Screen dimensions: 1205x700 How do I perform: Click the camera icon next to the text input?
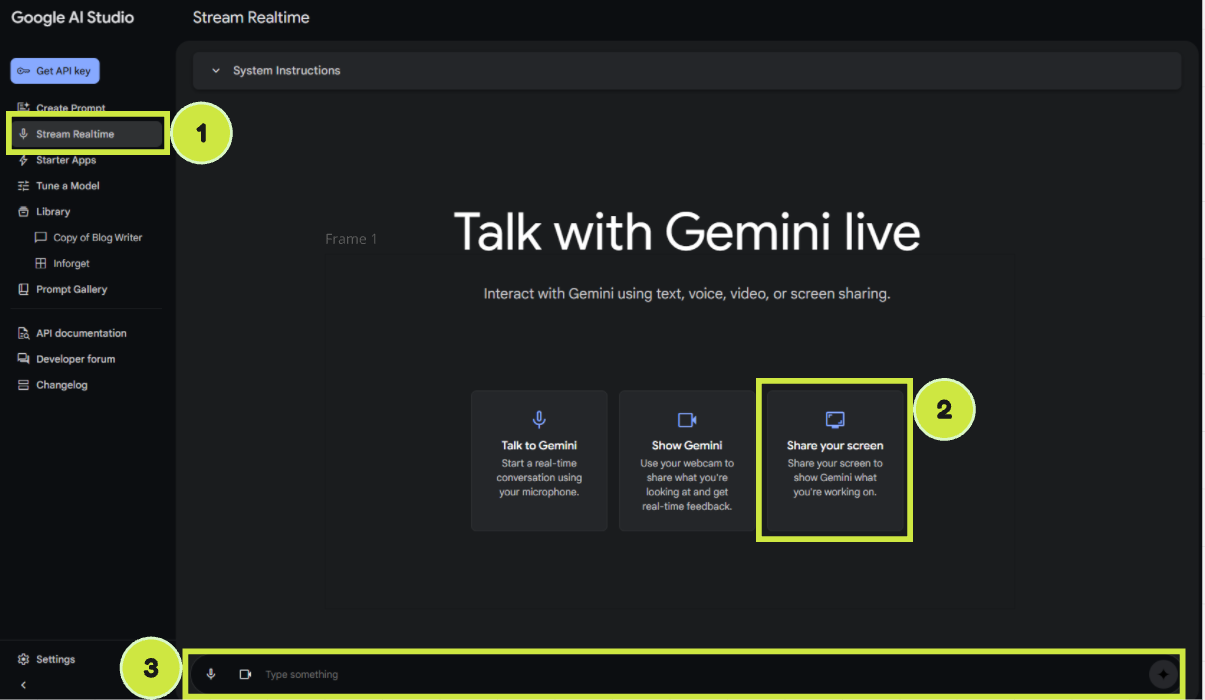pyautogui.click(x=246, y=673)
